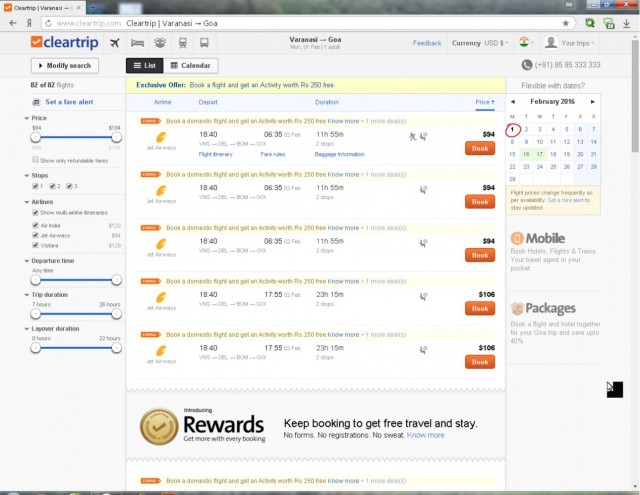
Task: Collapse the Departure time filter section
Action: pyautogui.click(x=27, y=260)
